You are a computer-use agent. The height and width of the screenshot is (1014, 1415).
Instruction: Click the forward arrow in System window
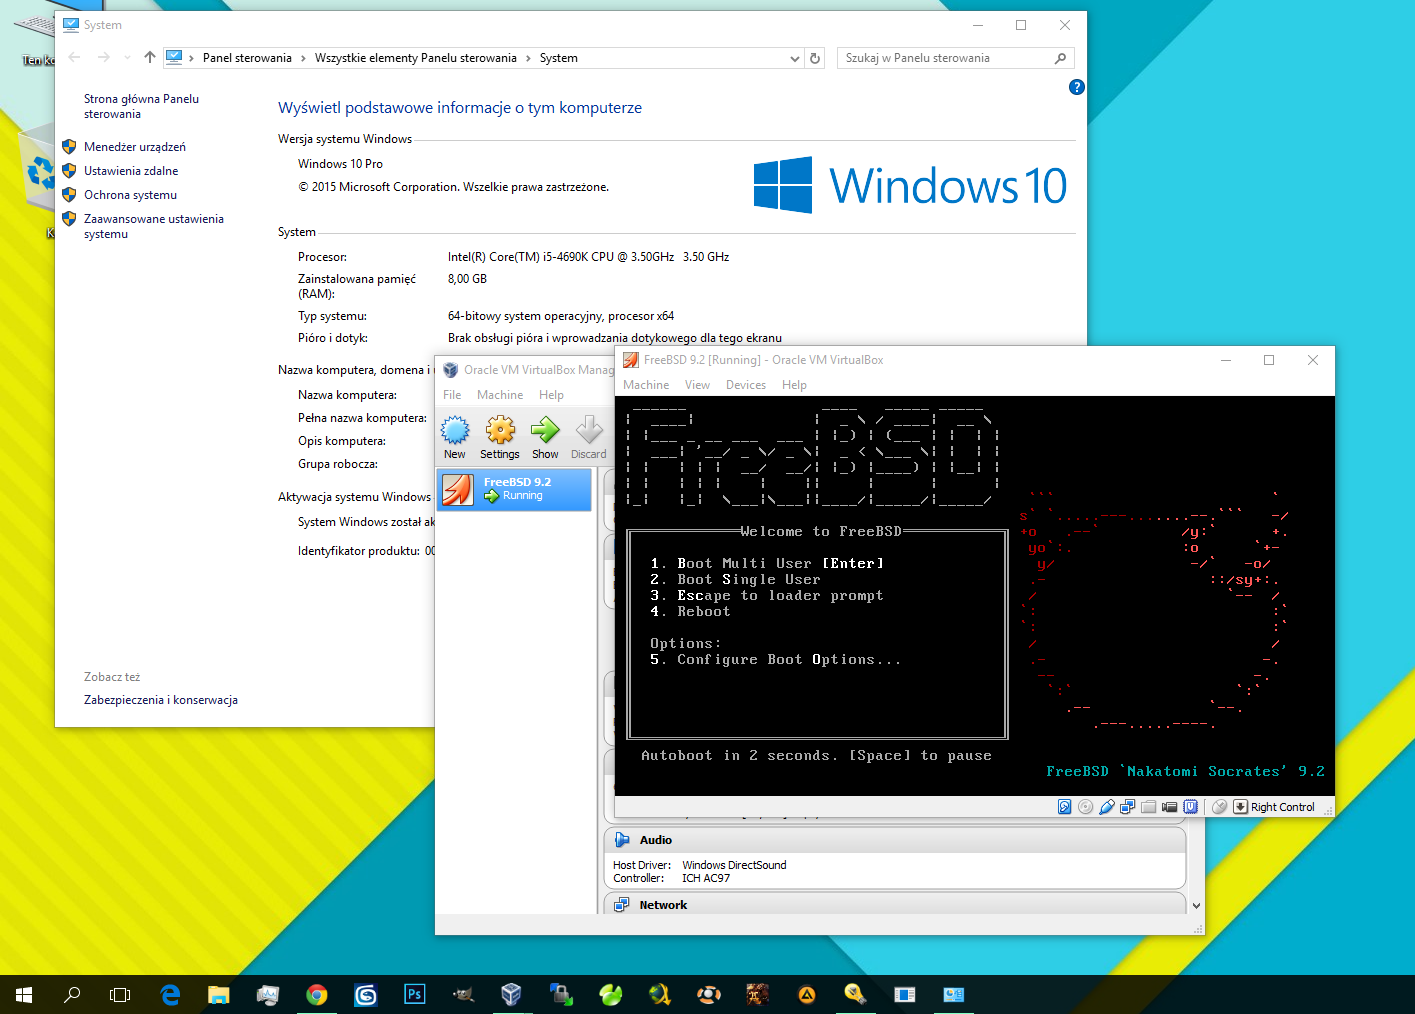[104, 58]
